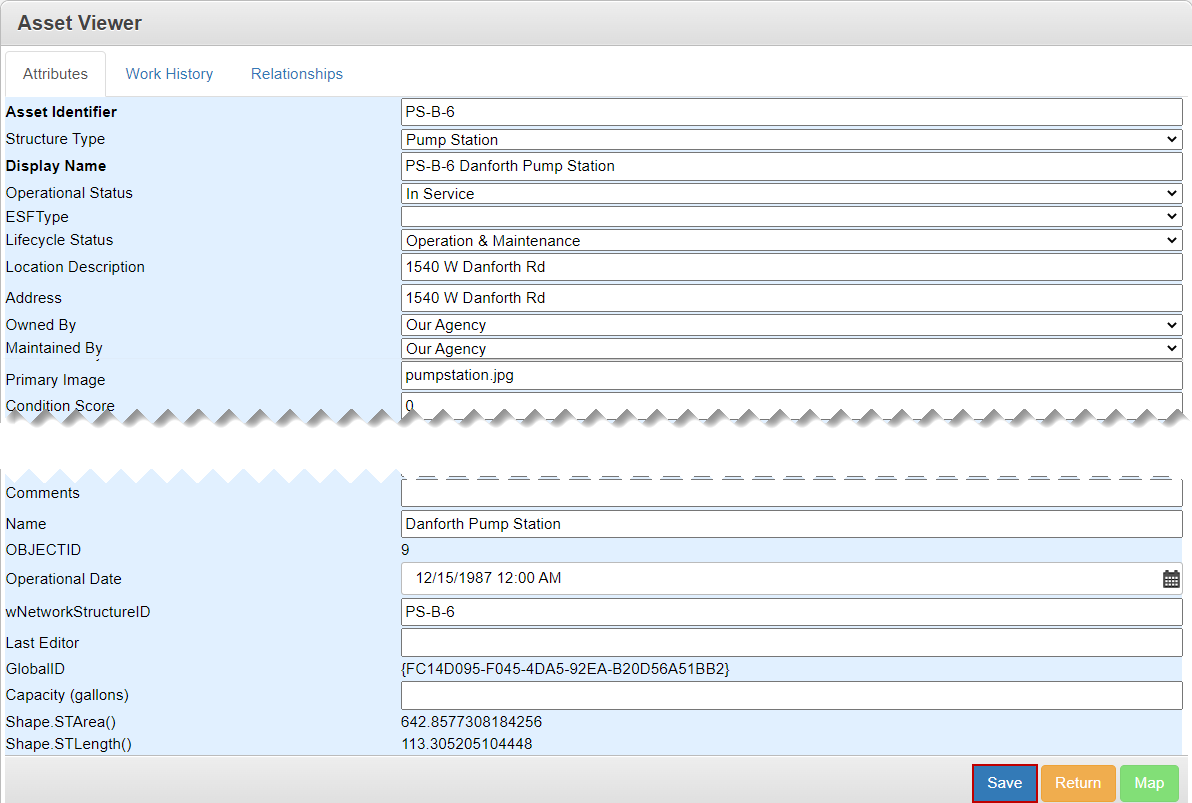Expand the Structure Type dropdown

point(791,140)
